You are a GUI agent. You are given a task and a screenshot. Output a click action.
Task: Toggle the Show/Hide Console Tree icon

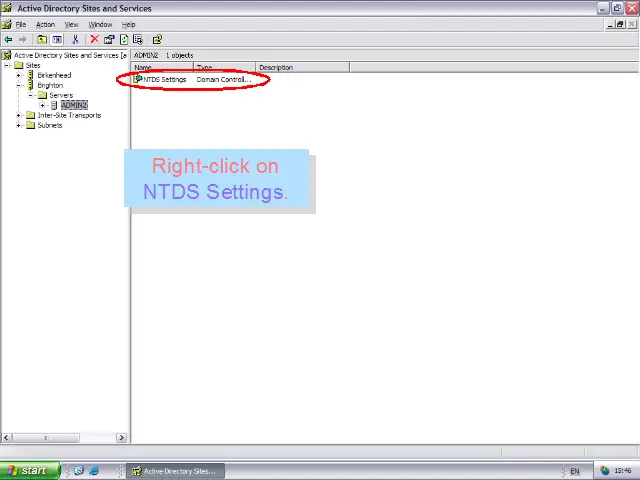(57, 40)
